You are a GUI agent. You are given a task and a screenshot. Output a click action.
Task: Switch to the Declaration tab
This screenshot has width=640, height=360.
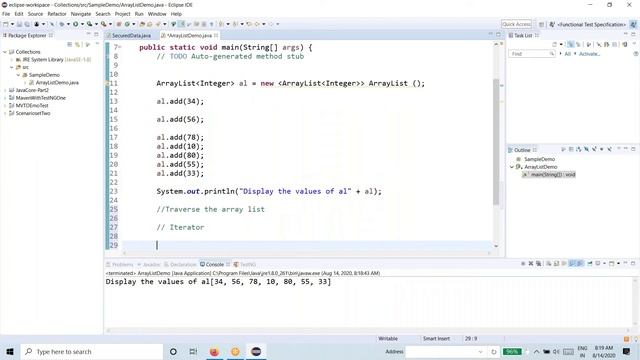coord(180,264)
